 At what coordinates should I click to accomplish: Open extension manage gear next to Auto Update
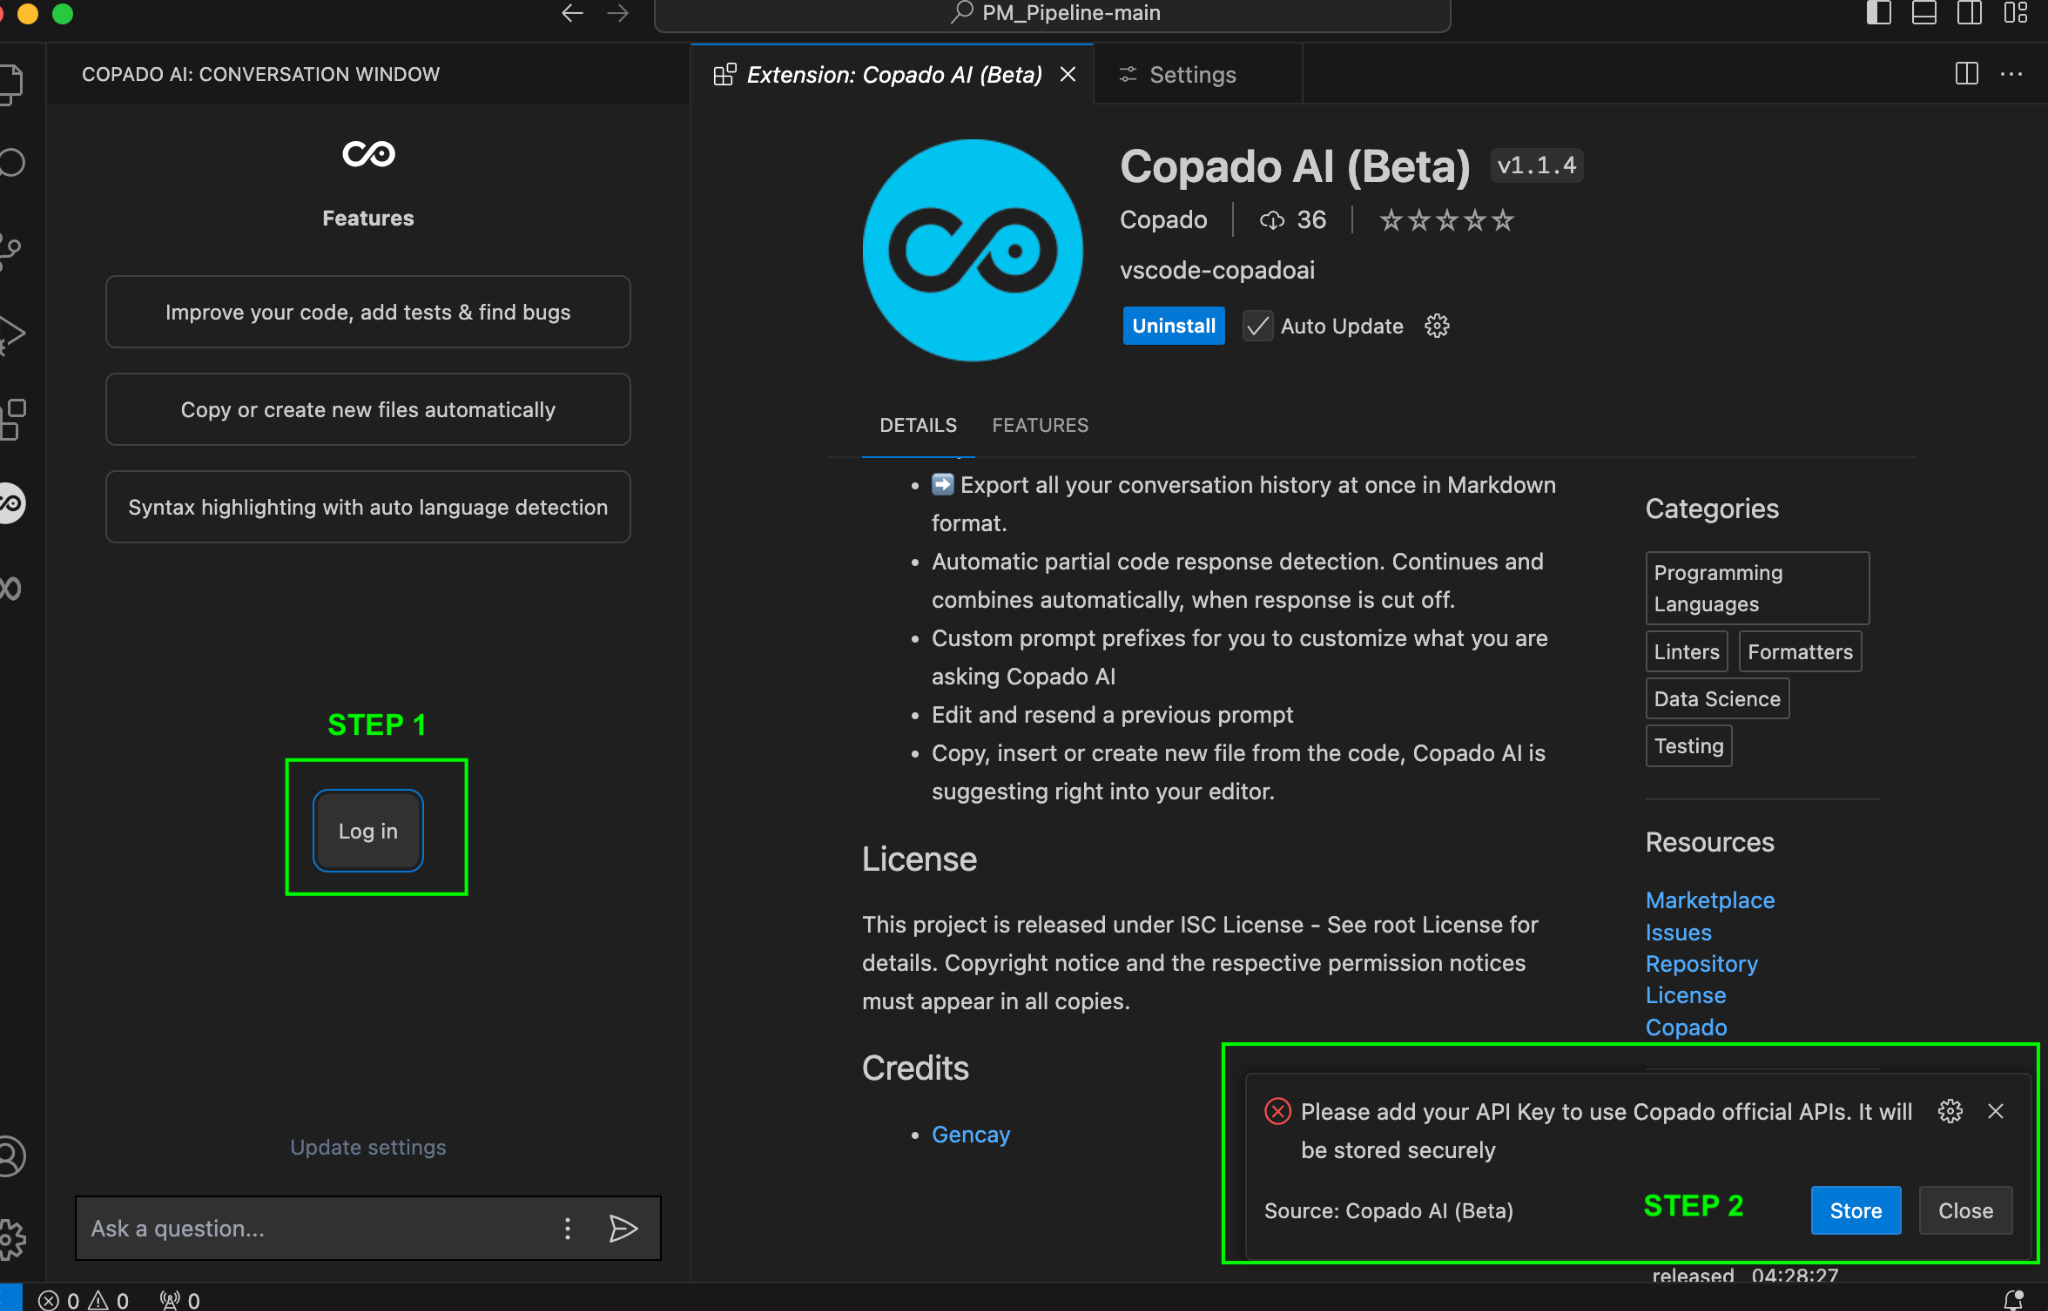pos(1437,326)
